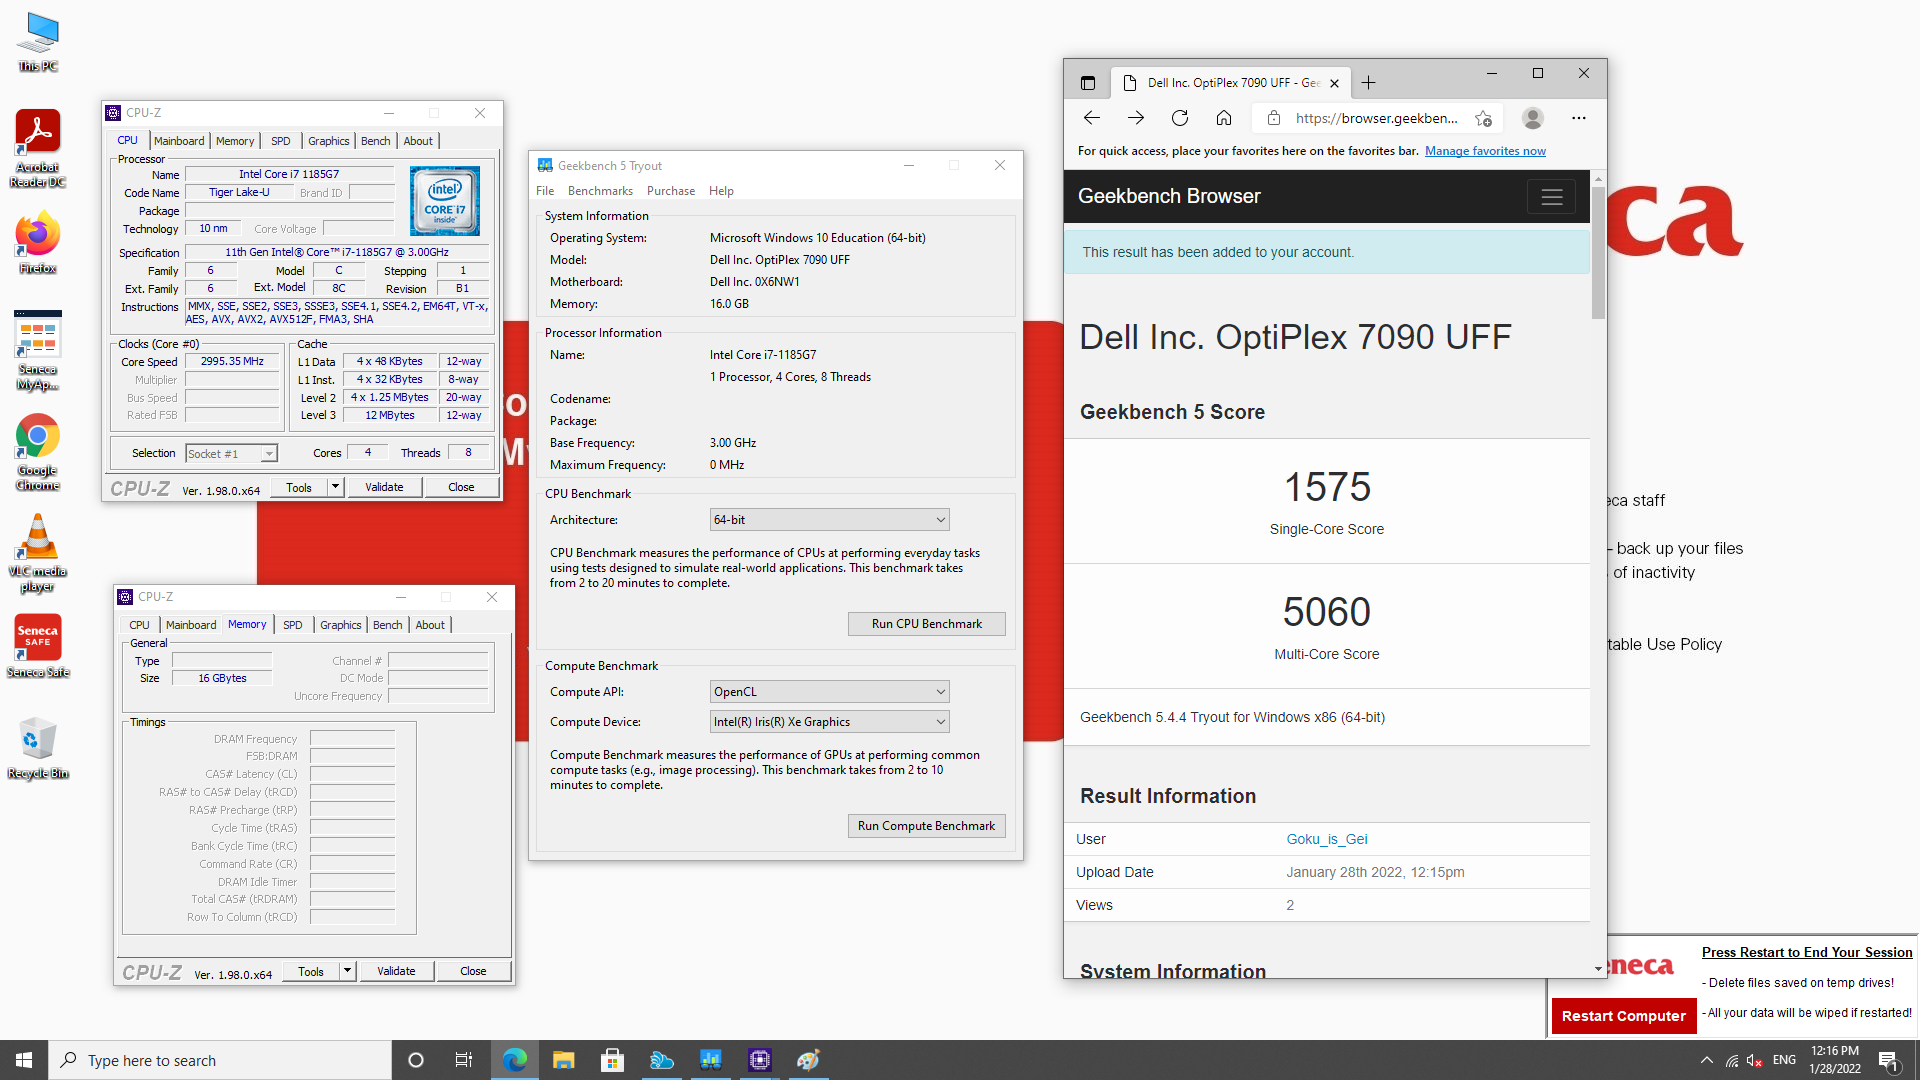Screen dimensions: 1920x1080
Task: Click Run Compute Benchmark button
Action: [x=926, y=826]
